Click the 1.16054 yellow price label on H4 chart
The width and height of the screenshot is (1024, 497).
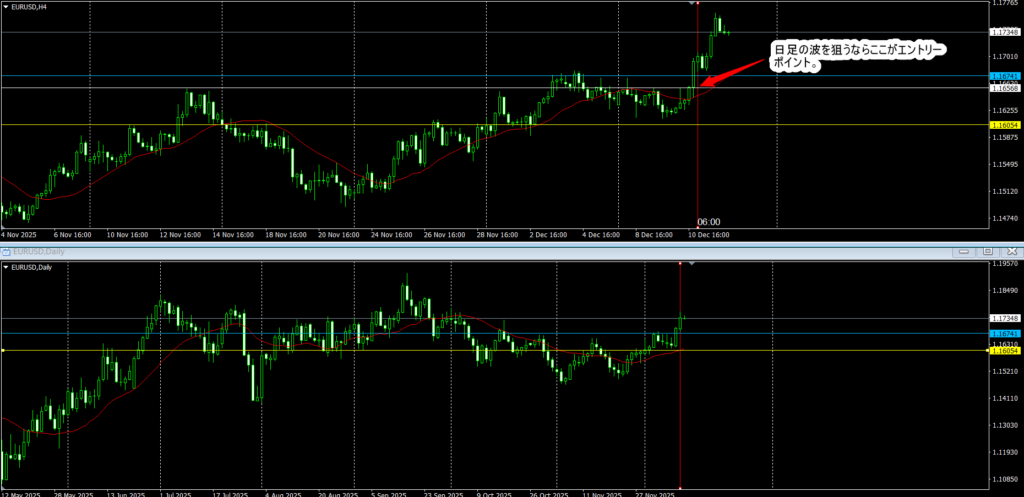pos(1004,125)
